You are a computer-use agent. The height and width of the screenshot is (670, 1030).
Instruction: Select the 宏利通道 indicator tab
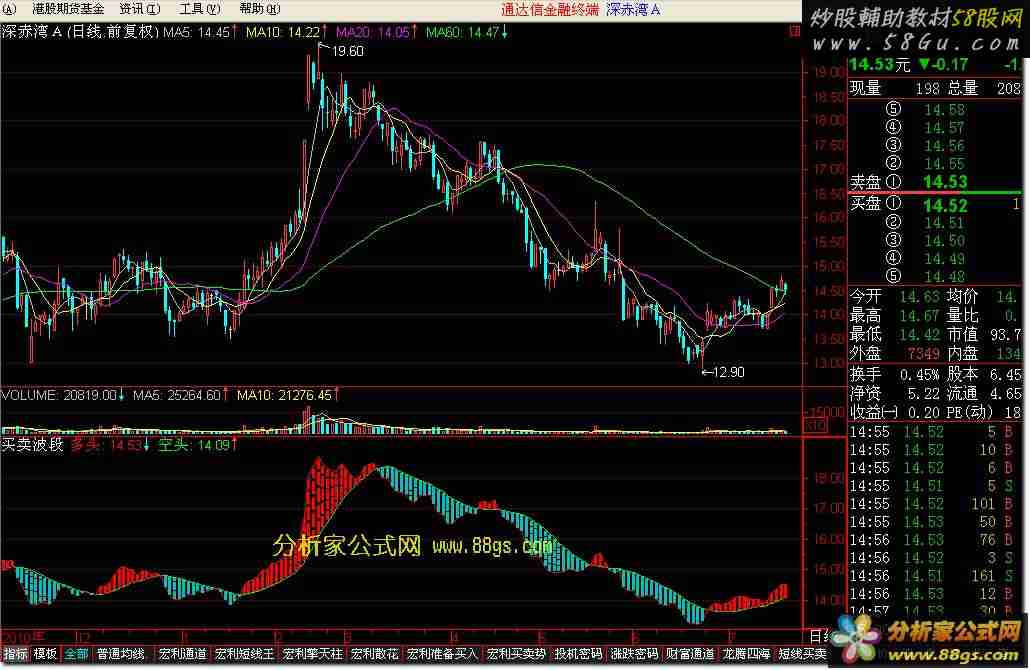(183, 654)
